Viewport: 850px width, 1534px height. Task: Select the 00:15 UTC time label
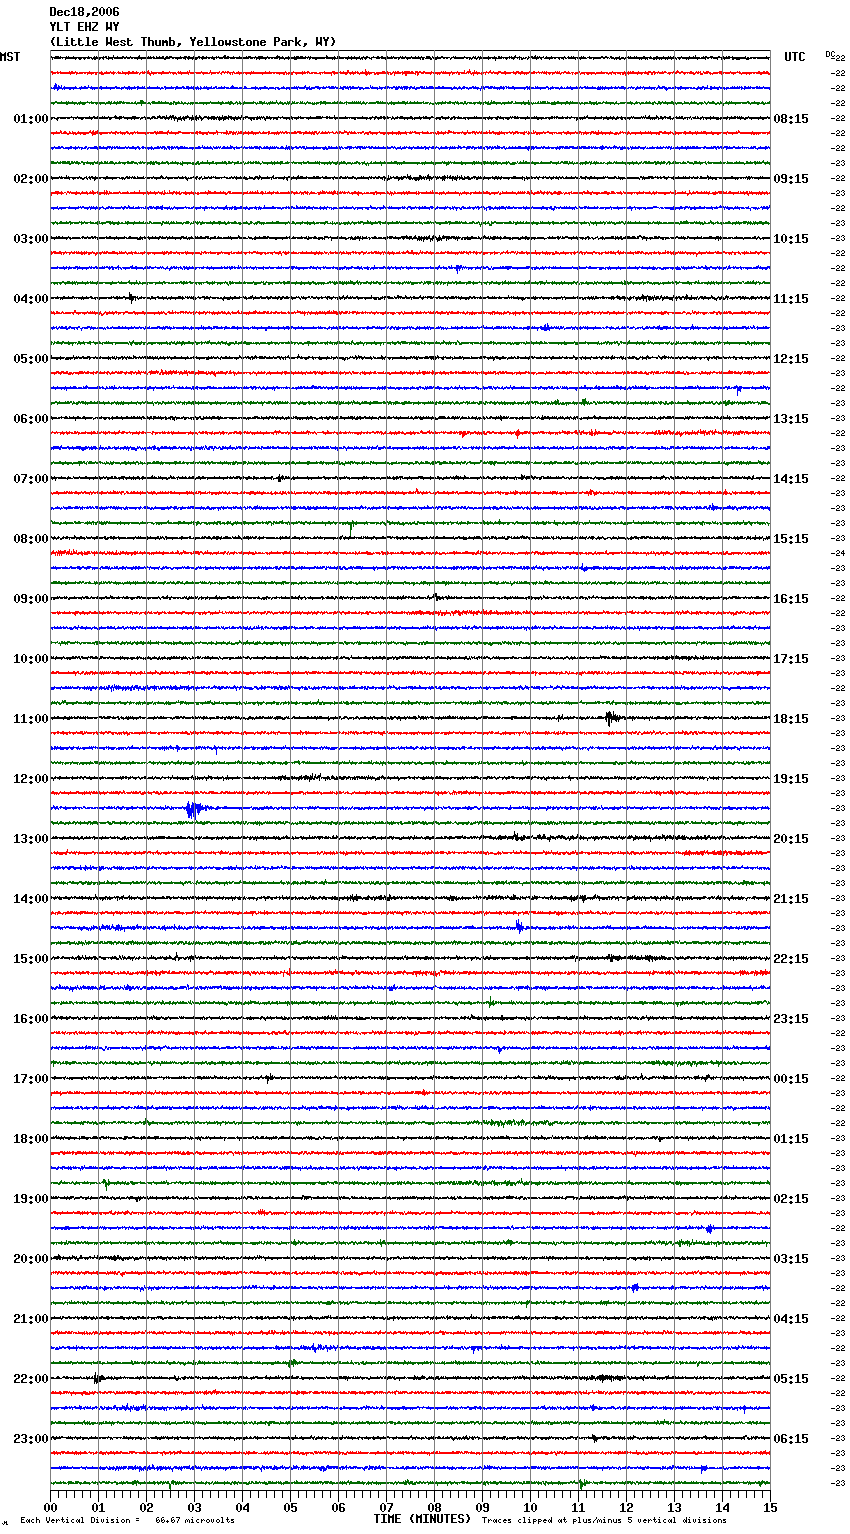(x=791, y=1079)
